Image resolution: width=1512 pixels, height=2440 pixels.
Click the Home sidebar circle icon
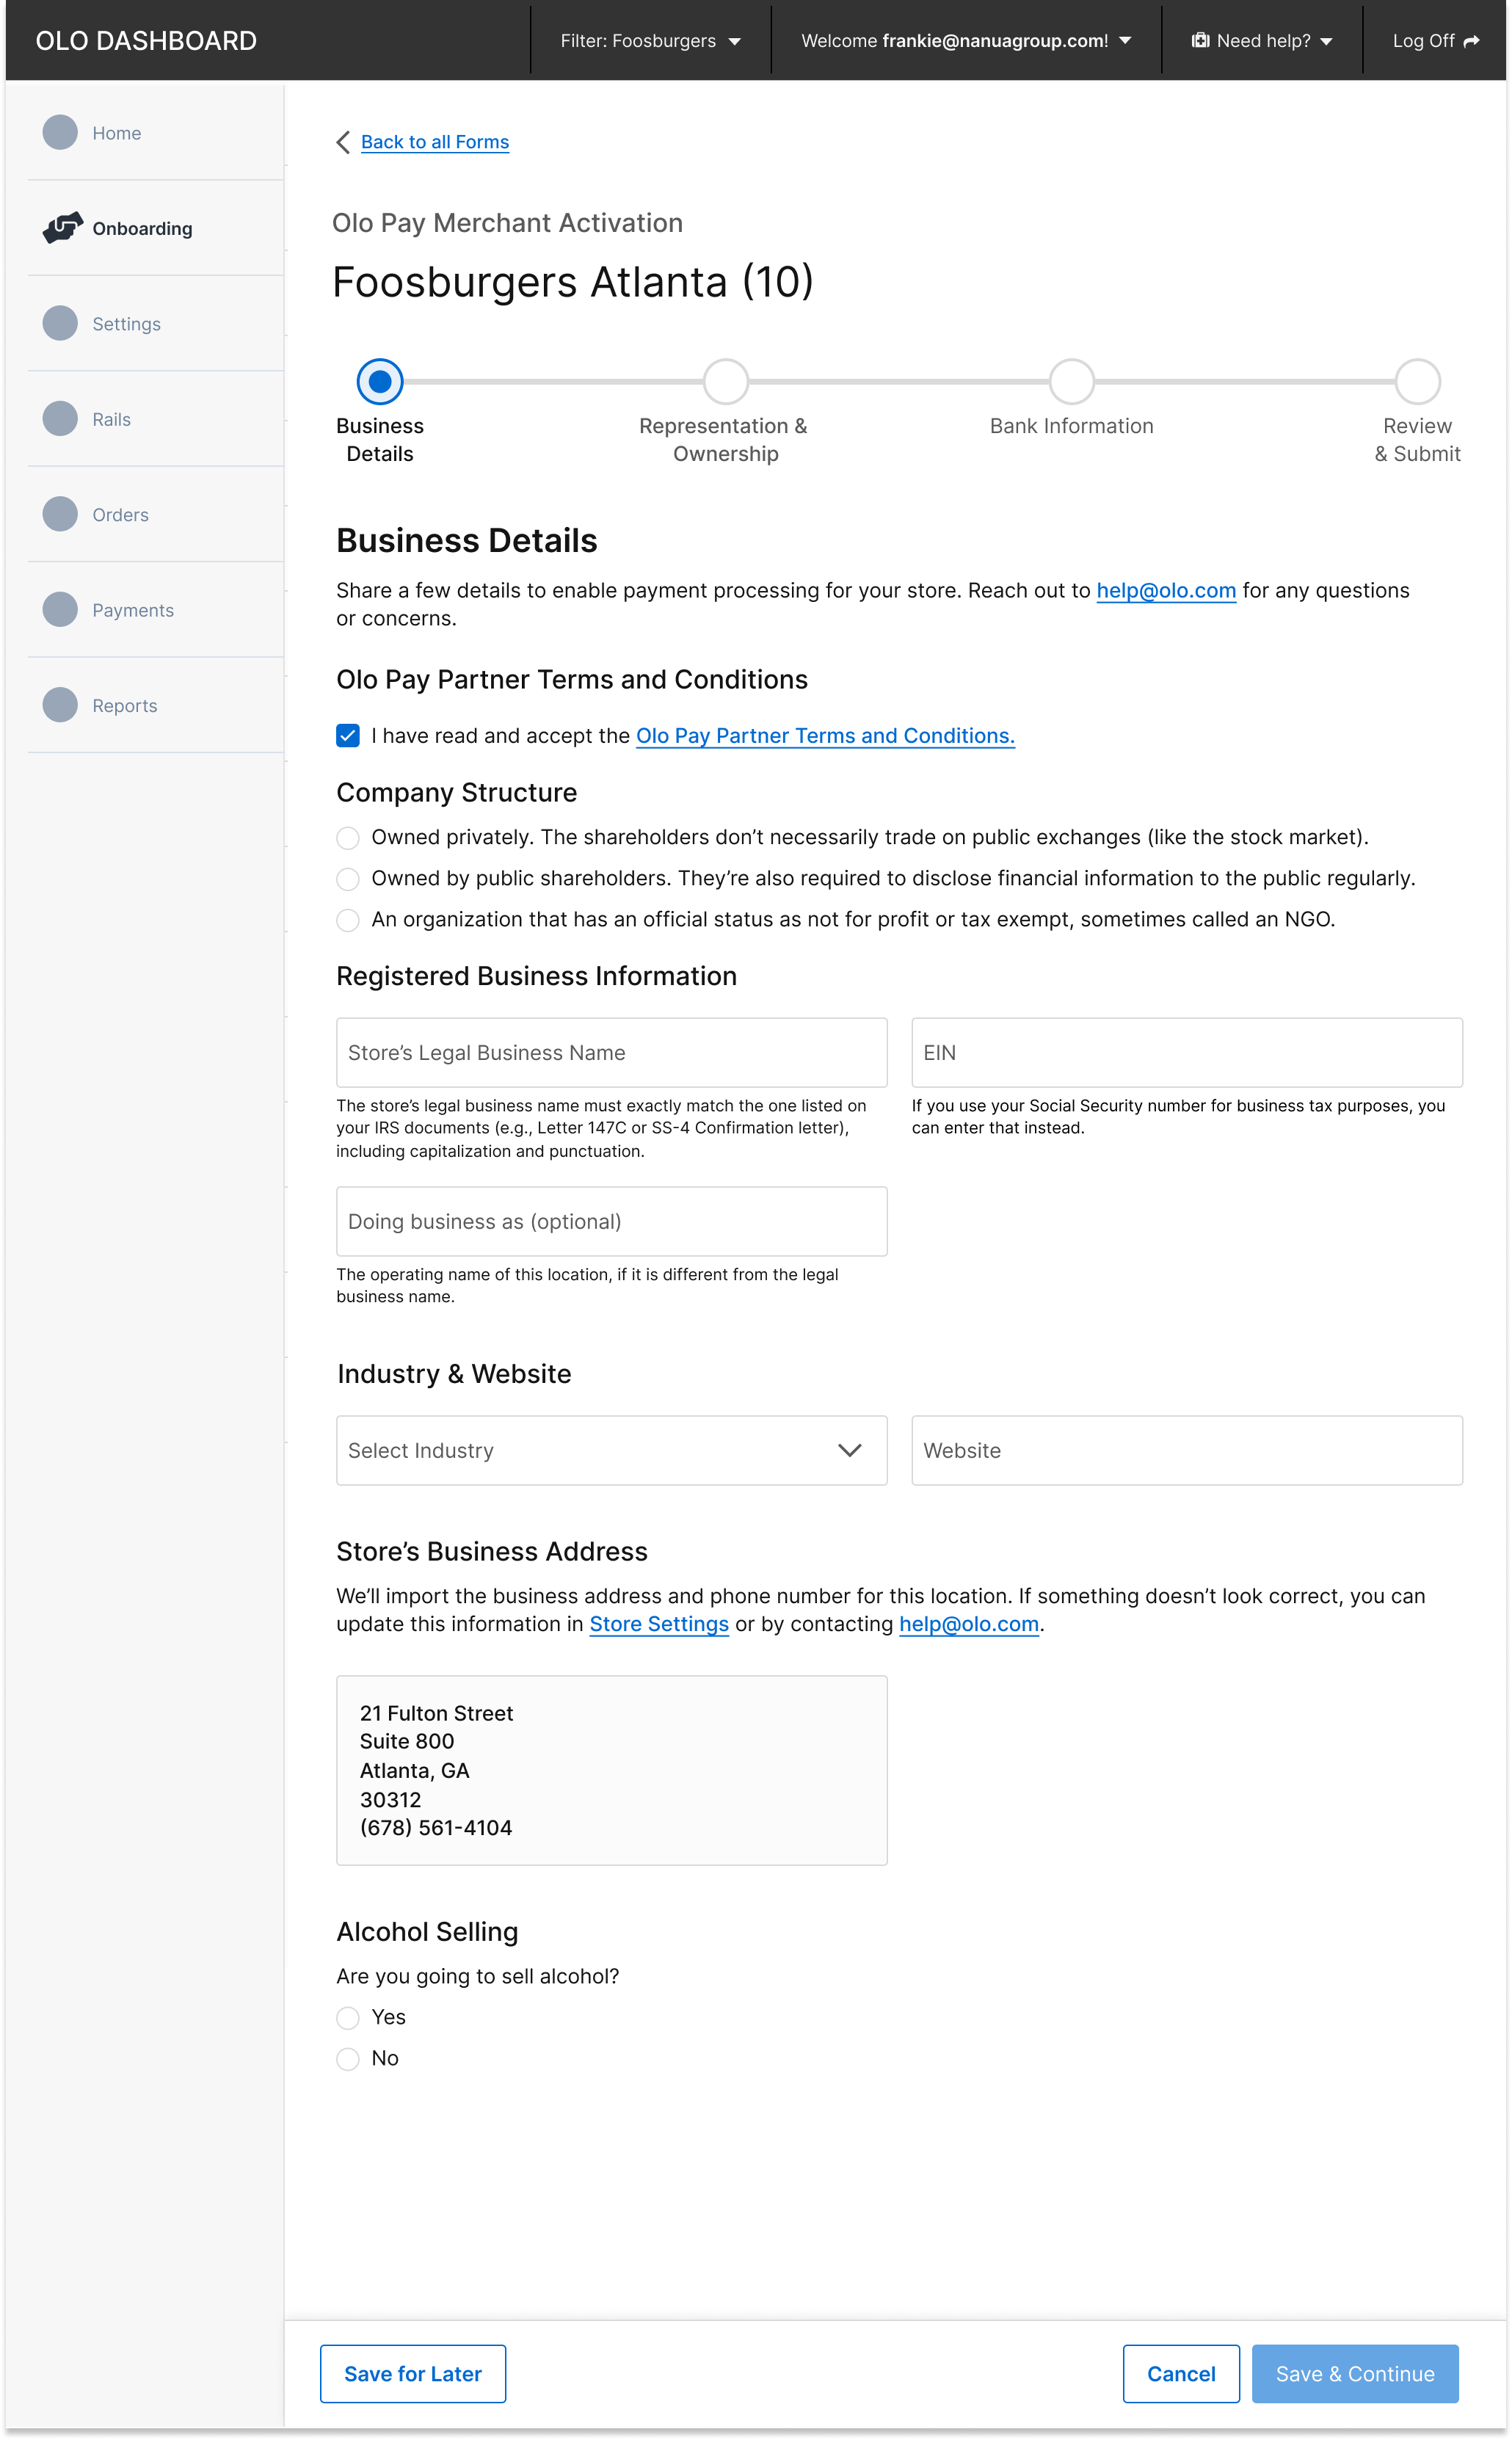pos(60,132)
